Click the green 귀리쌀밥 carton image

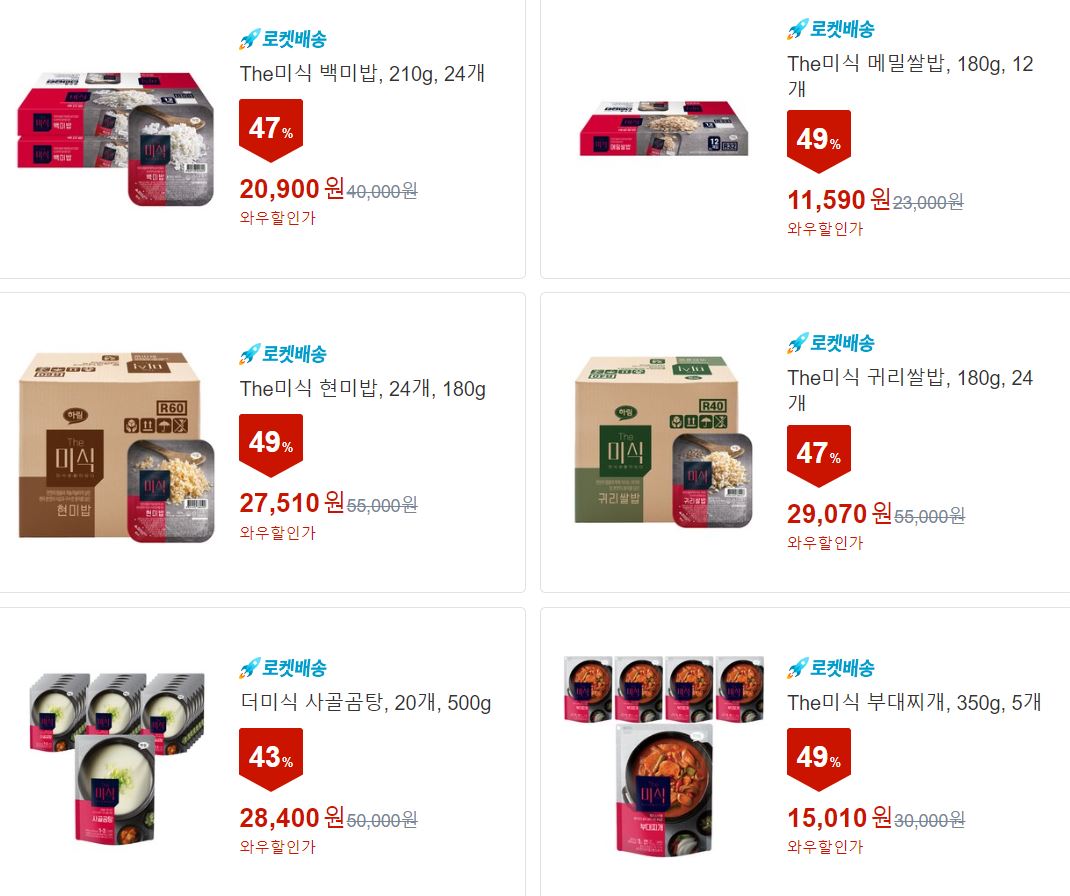point(663,442)
